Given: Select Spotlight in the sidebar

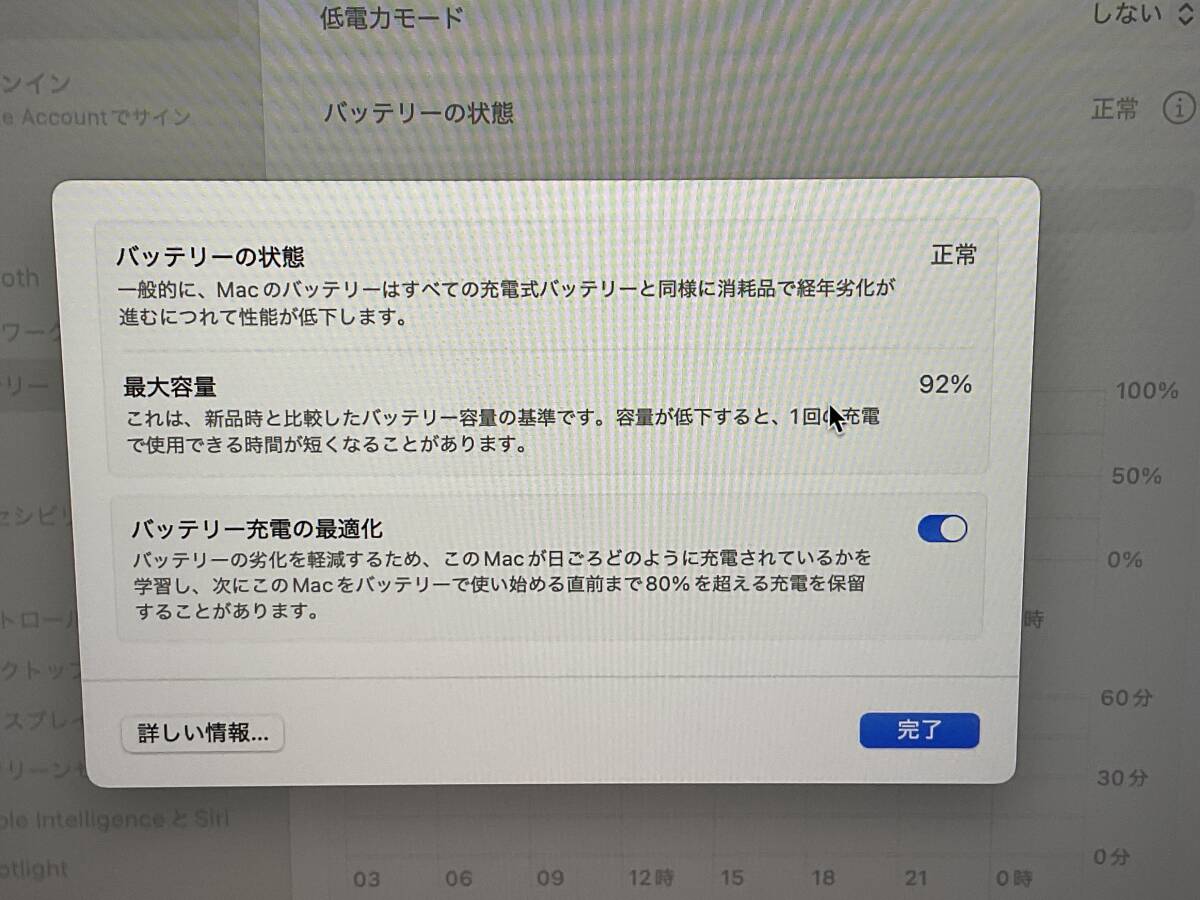Looking at the screenshot, I should click(35, 868).
